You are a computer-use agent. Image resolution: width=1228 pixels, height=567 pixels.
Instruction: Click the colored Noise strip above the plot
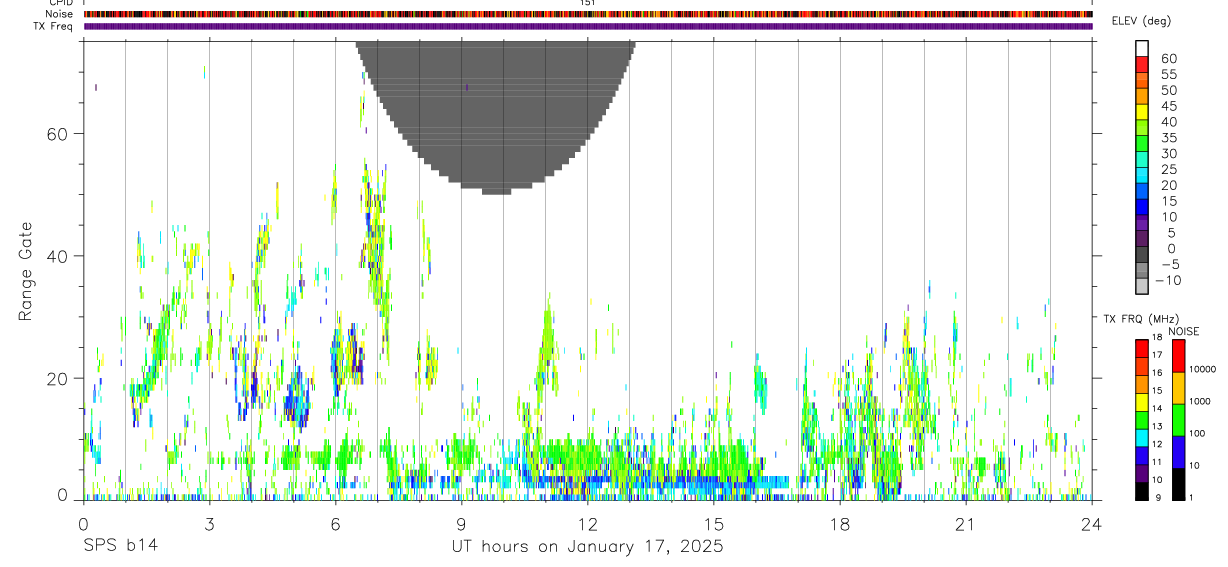click(588, 14)
